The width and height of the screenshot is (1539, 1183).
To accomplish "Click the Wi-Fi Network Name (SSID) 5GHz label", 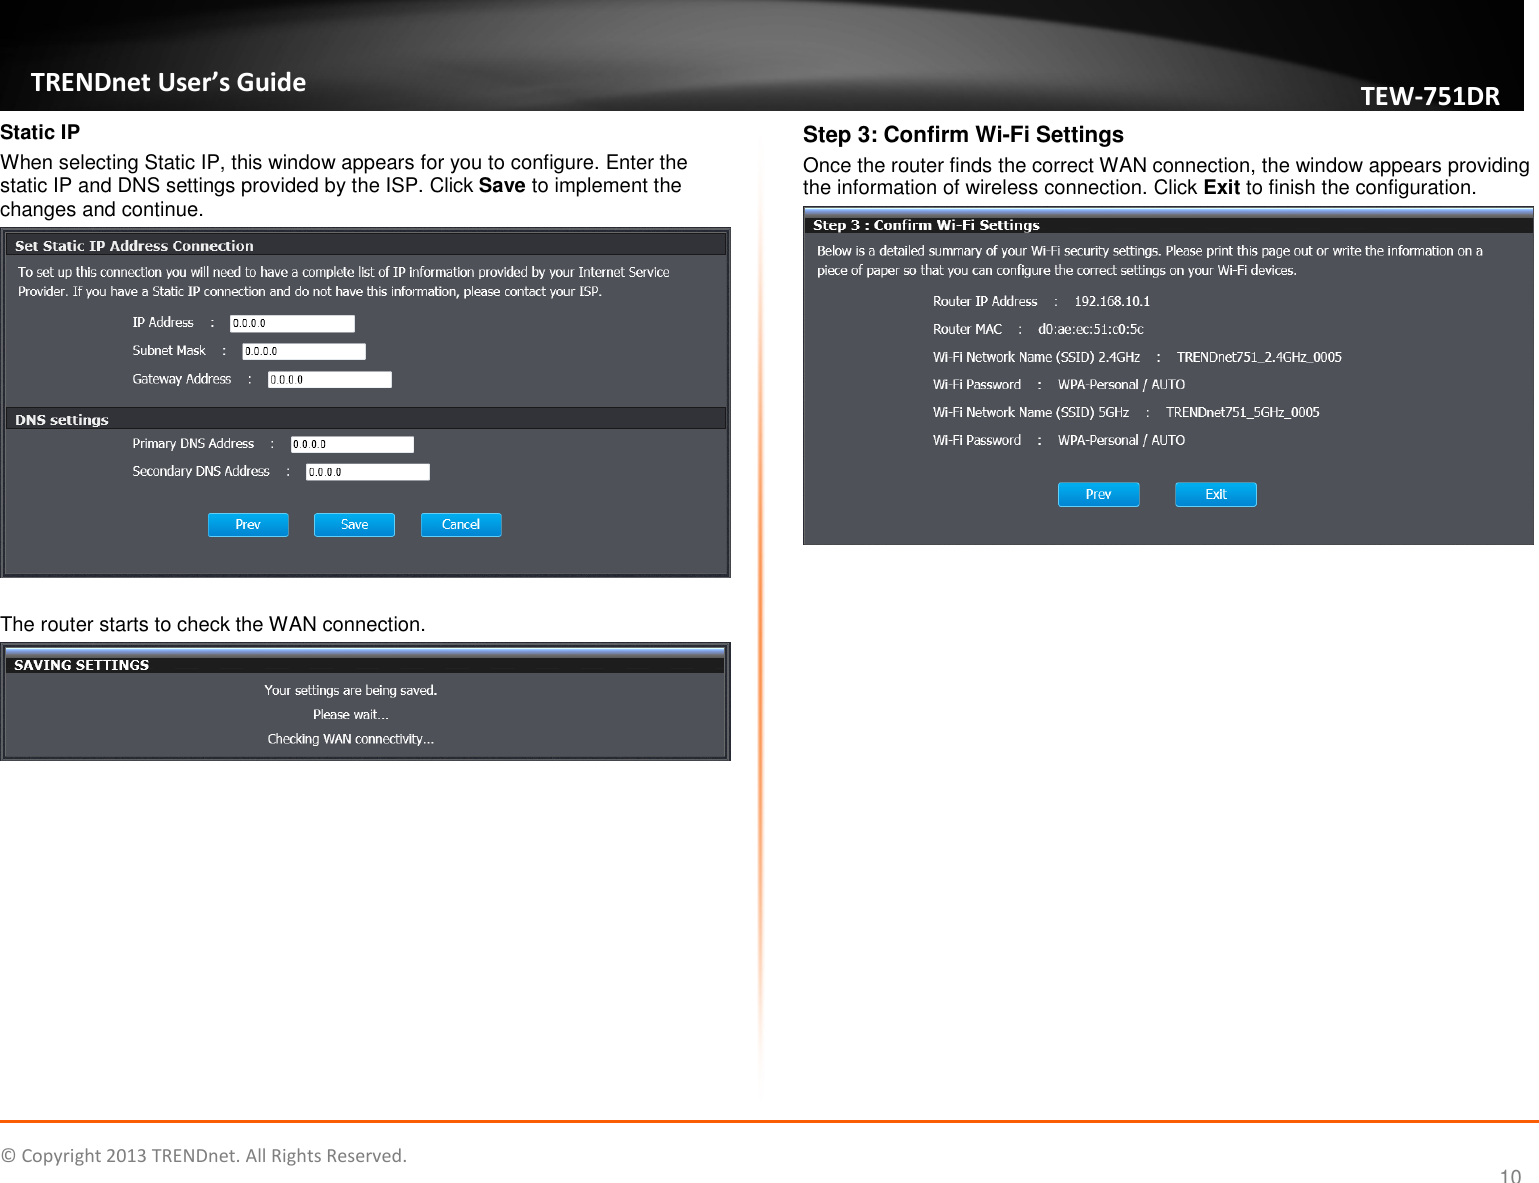I will click(x=1031, y=412).
